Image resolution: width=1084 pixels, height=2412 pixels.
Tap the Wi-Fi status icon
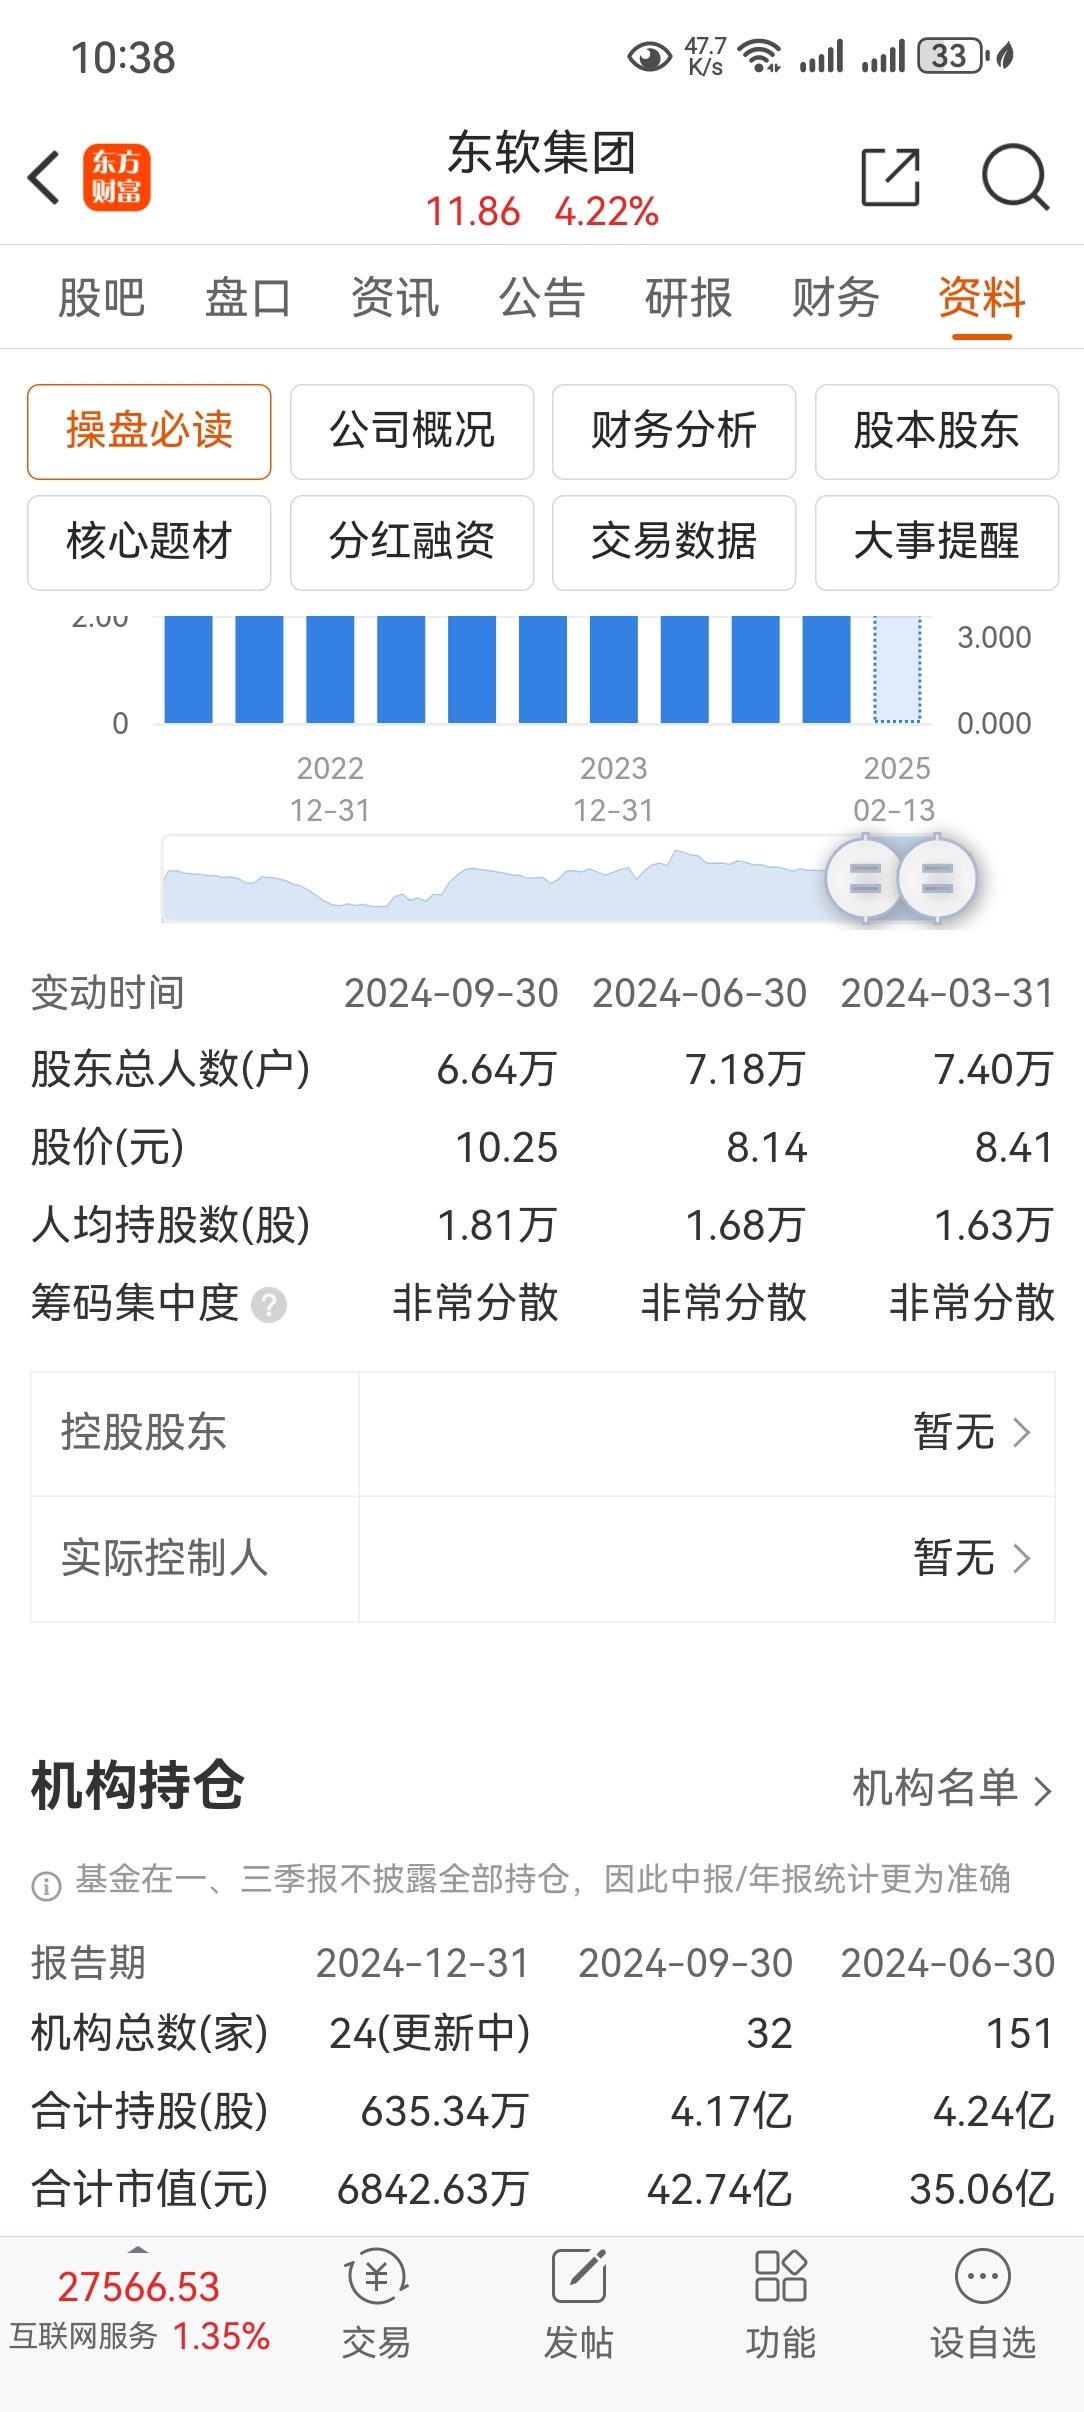759,56
